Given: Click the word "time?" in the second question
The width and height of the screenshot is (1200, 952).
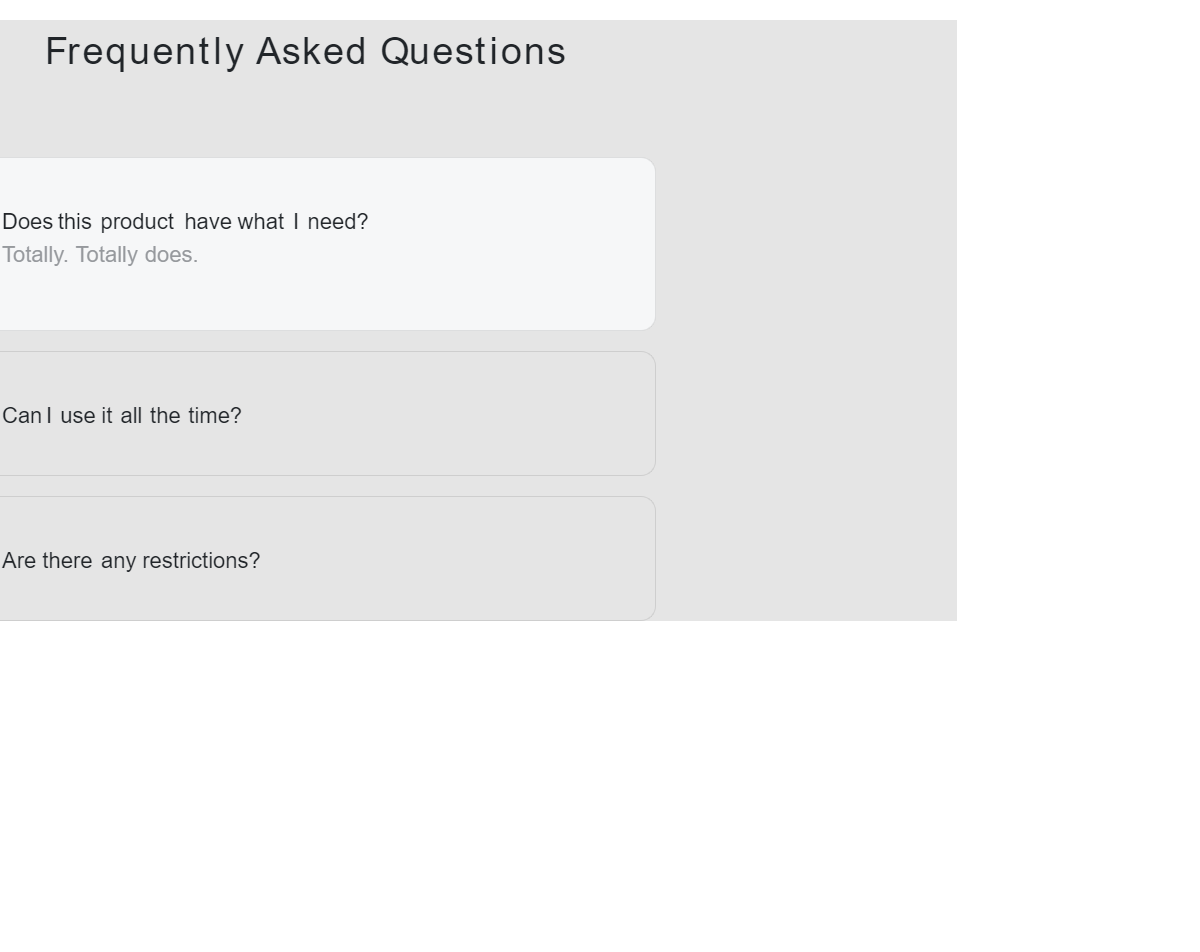Looking at the screenshot, I should (215, 416).
